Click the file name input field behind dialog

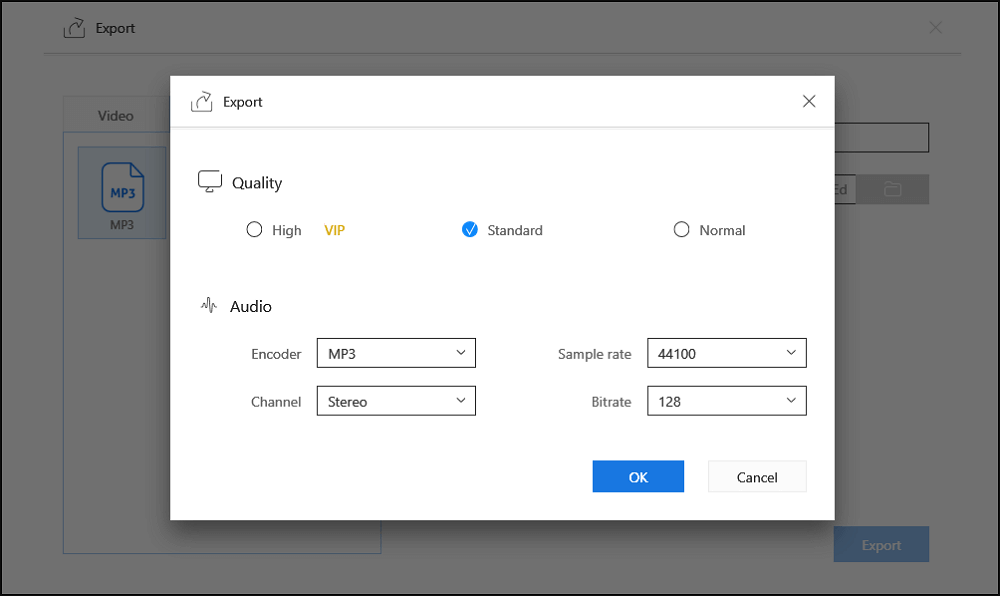click(x=882, y=138)
